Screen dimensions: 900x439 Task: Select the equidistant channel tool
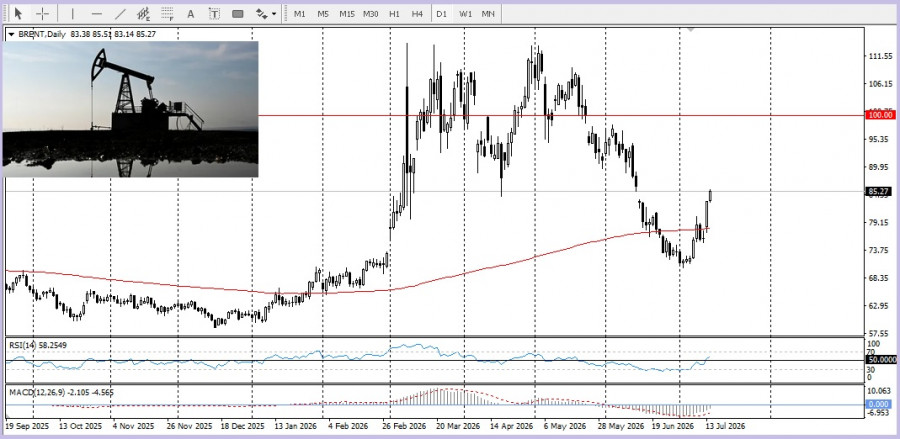pyautogui.click(x=143, y=14)
